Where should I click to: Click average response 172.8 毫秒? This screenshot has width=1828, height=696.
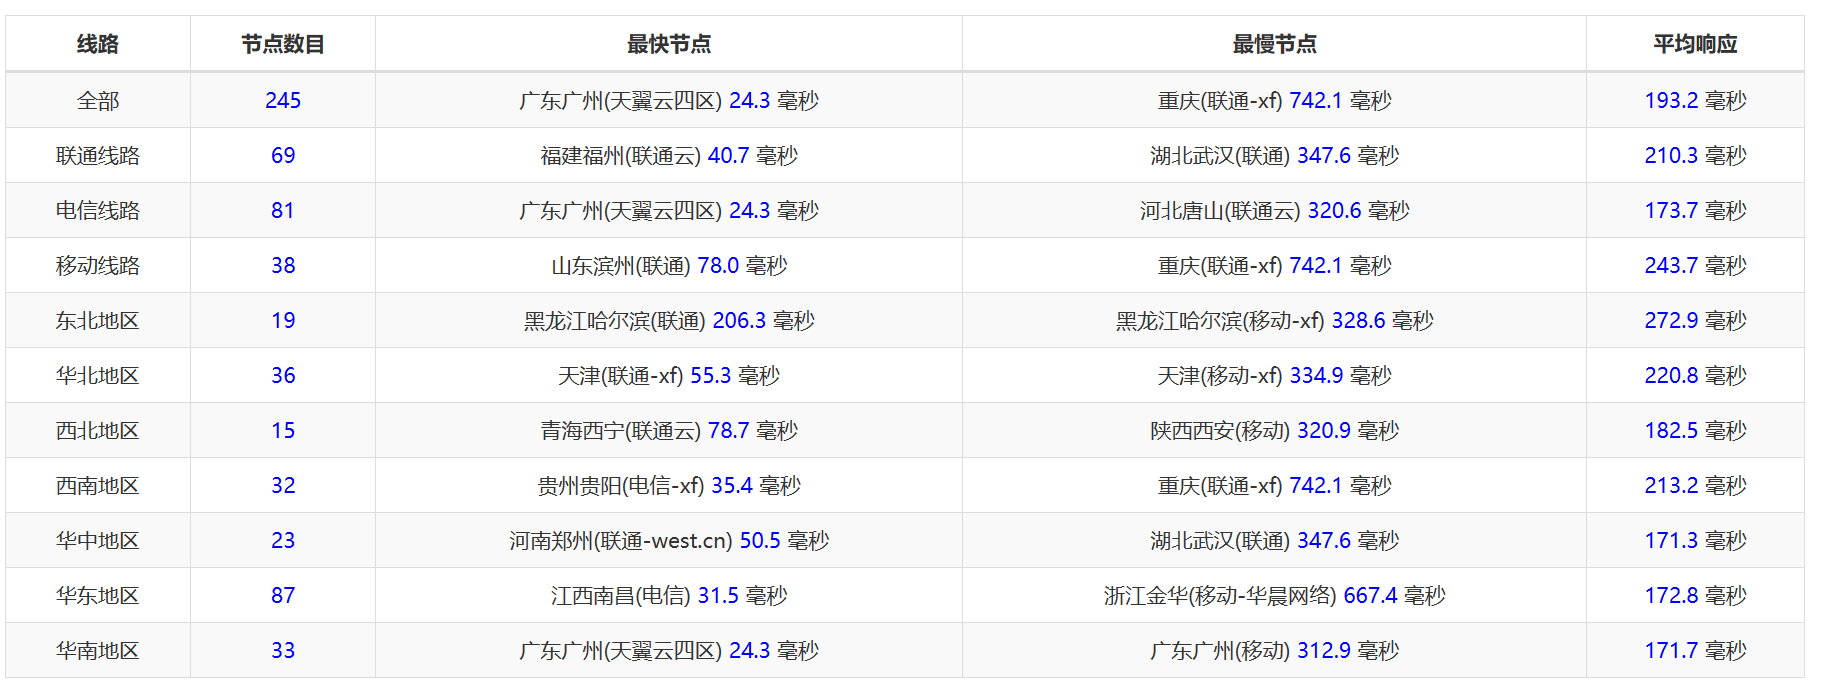pos(1695,595)
